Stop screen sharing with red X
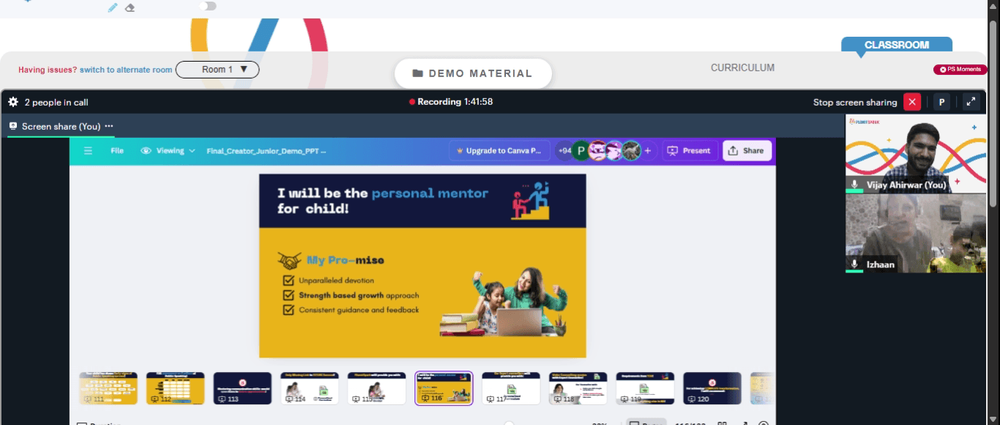This screenshot has width=1000, height=425. (x=912, y=102)
